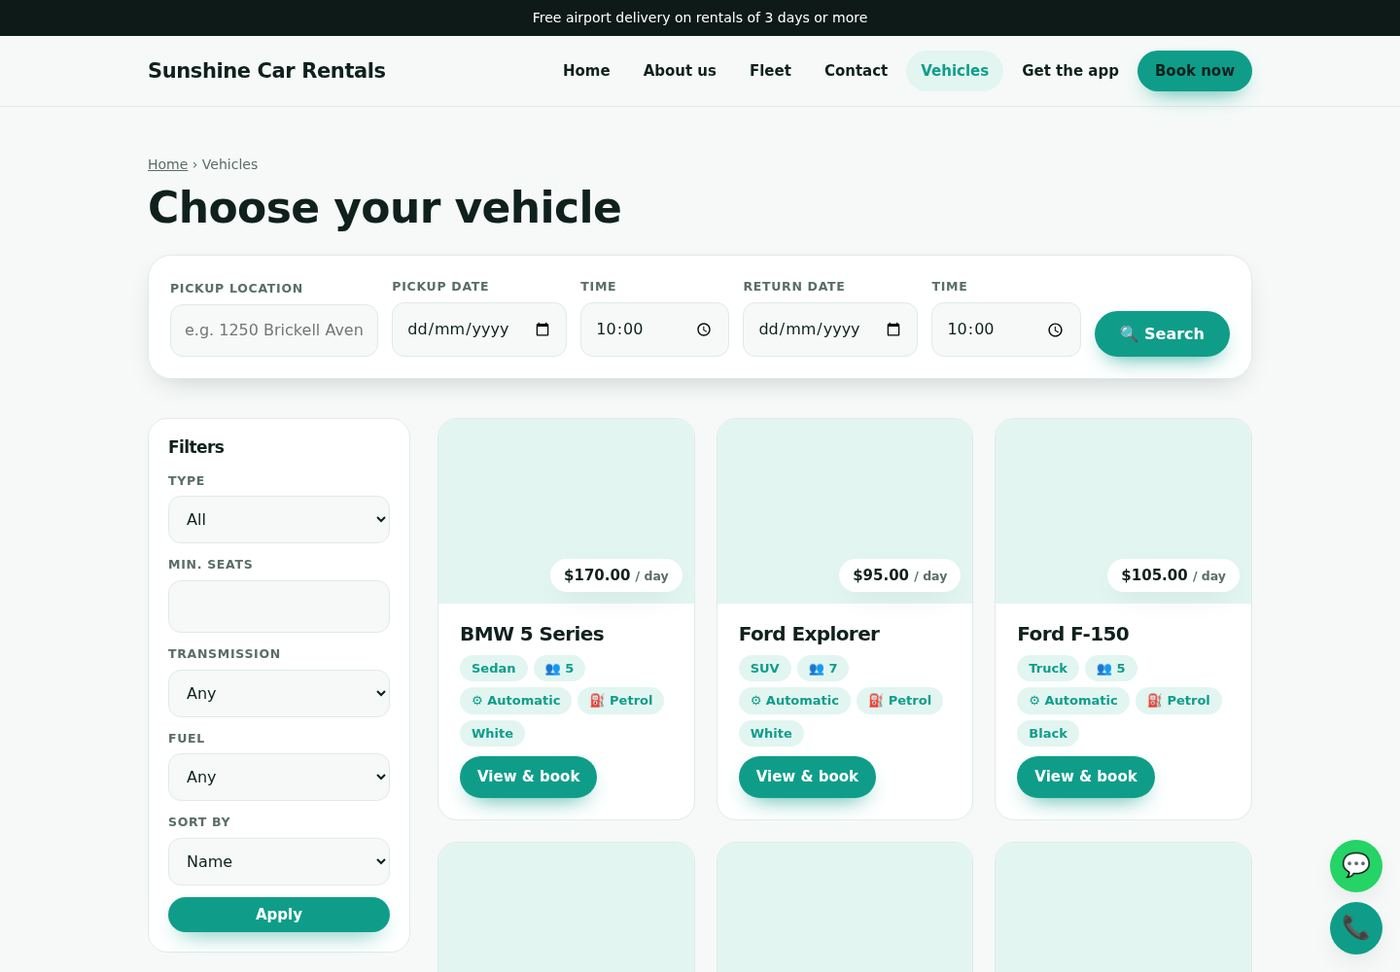The height and width of the screenshot is (972, 1400).
Task: Open the Sort By dropdown
Action: tap(279, 862)
